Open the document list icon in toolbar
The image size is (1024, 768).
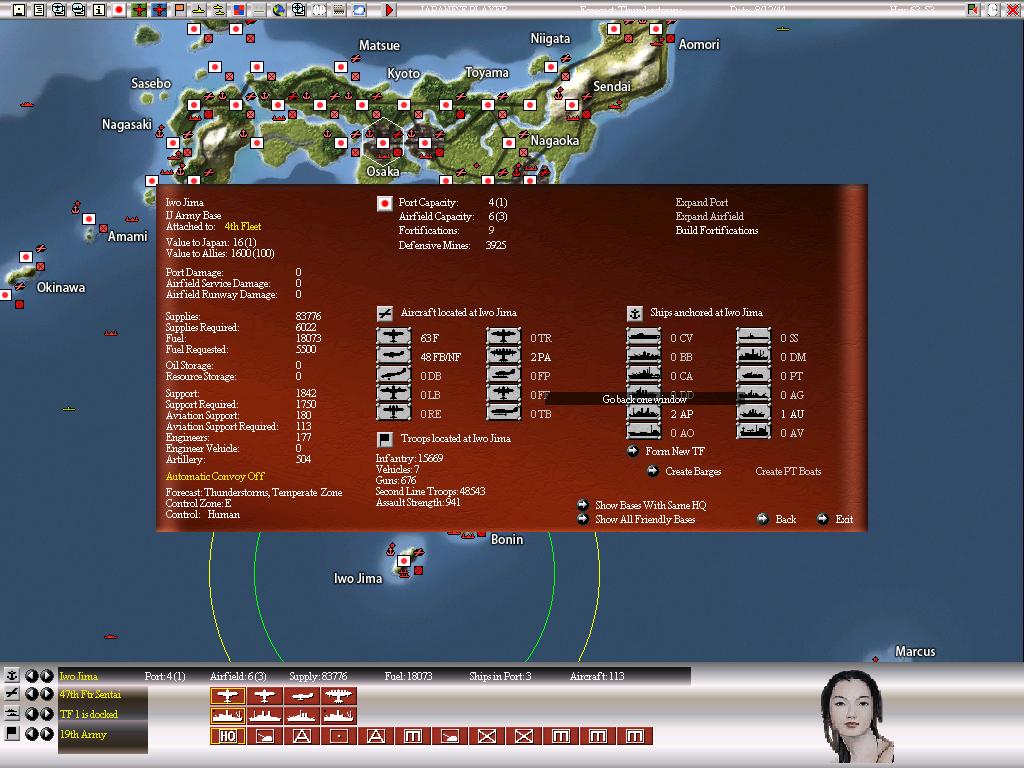(39, 10)
